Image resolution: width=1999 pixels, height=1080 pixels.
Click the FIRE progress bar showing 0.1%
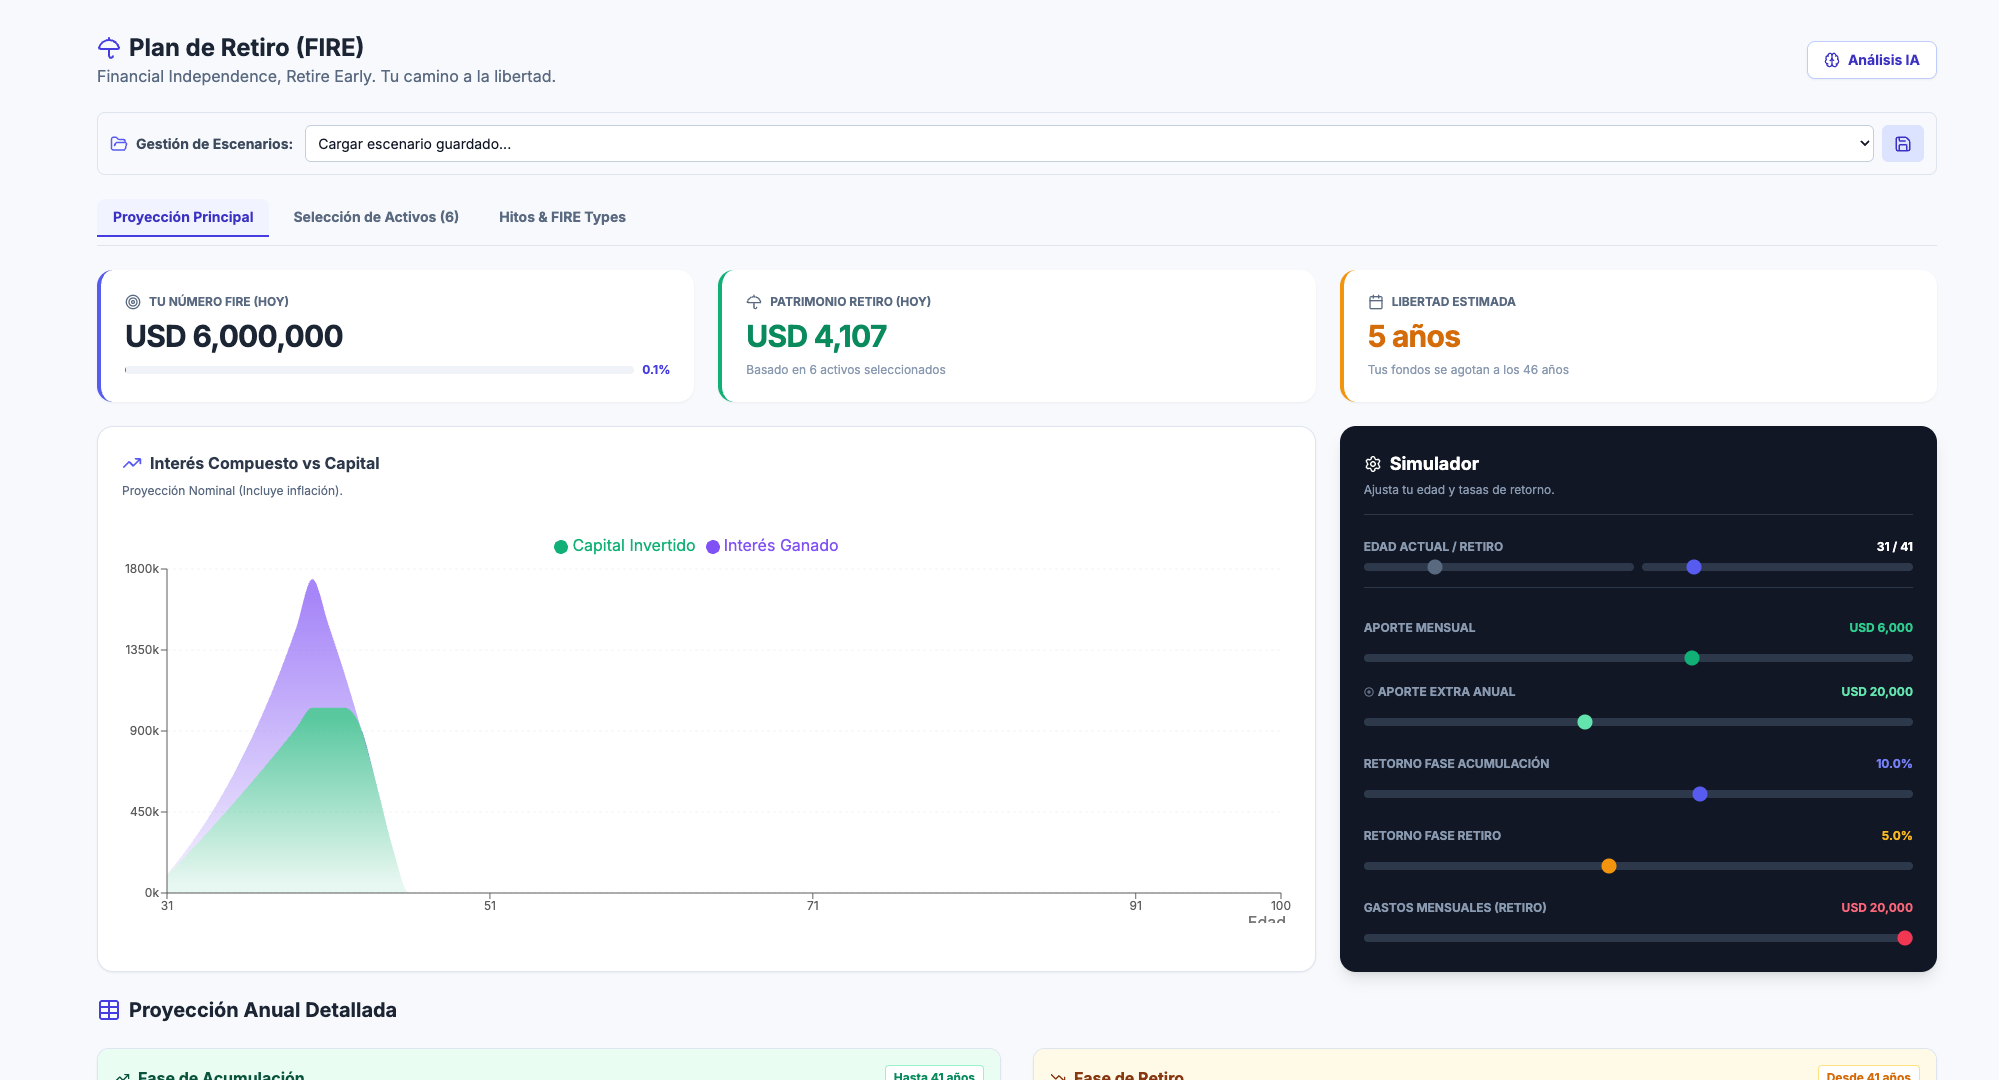tap(375, 370)
